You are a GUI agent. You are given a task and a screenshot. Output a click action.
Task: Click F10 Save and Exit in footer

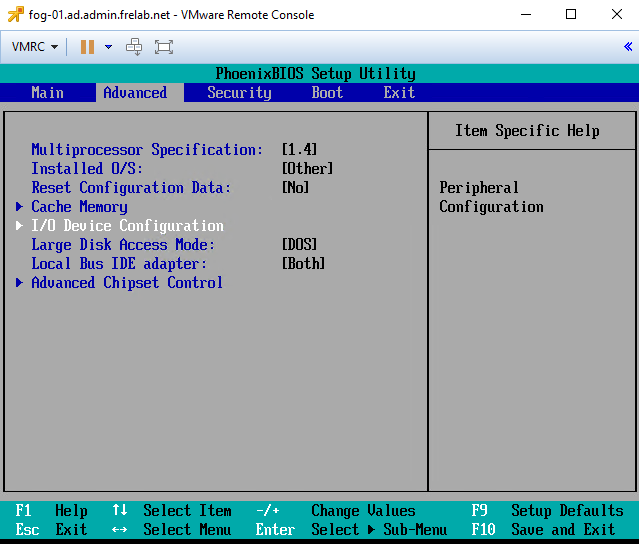pyautogui.click(x=543, y=530)
